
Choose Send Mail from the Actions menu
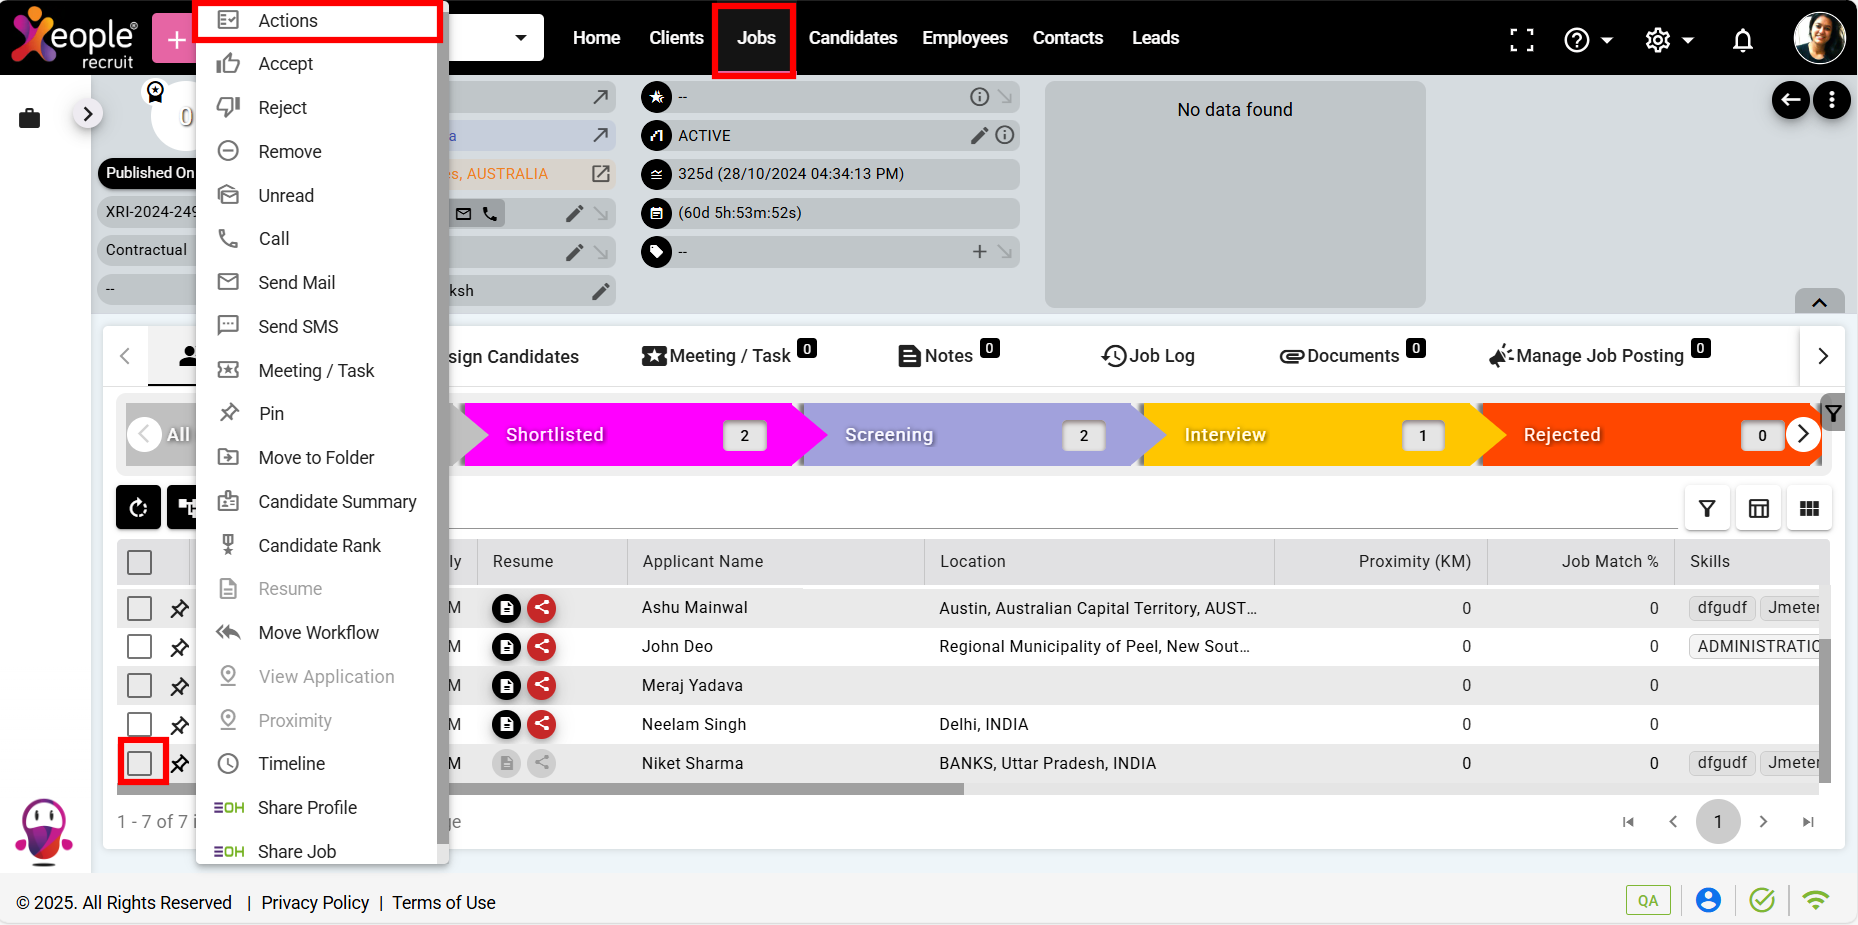pyautogui.click(x=296, y=283)
